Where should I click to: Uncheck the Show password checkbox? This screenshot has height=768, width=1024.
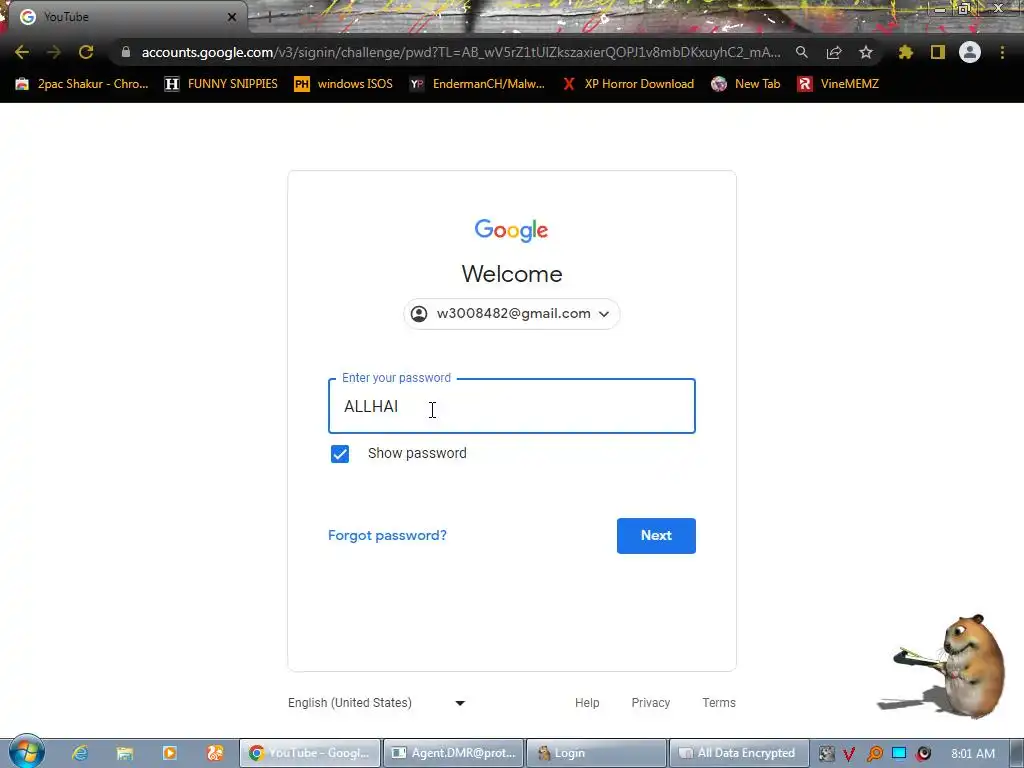340,454
